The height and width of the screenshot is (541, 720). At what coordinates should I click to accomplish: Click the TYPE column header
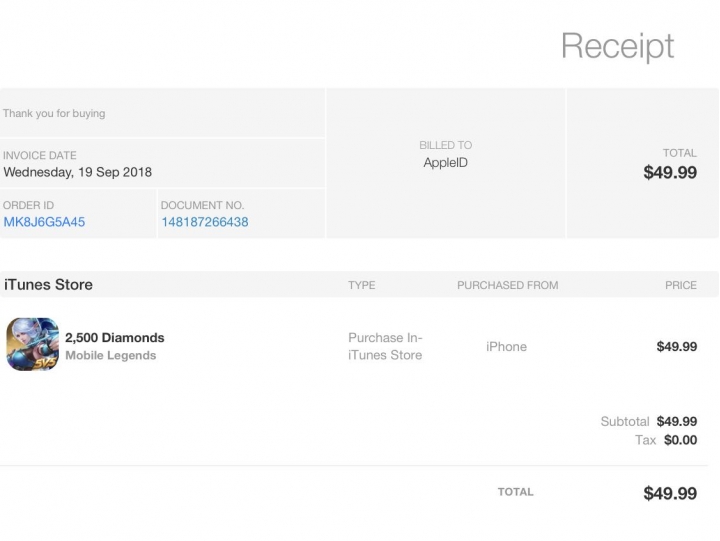coord(362,285)
